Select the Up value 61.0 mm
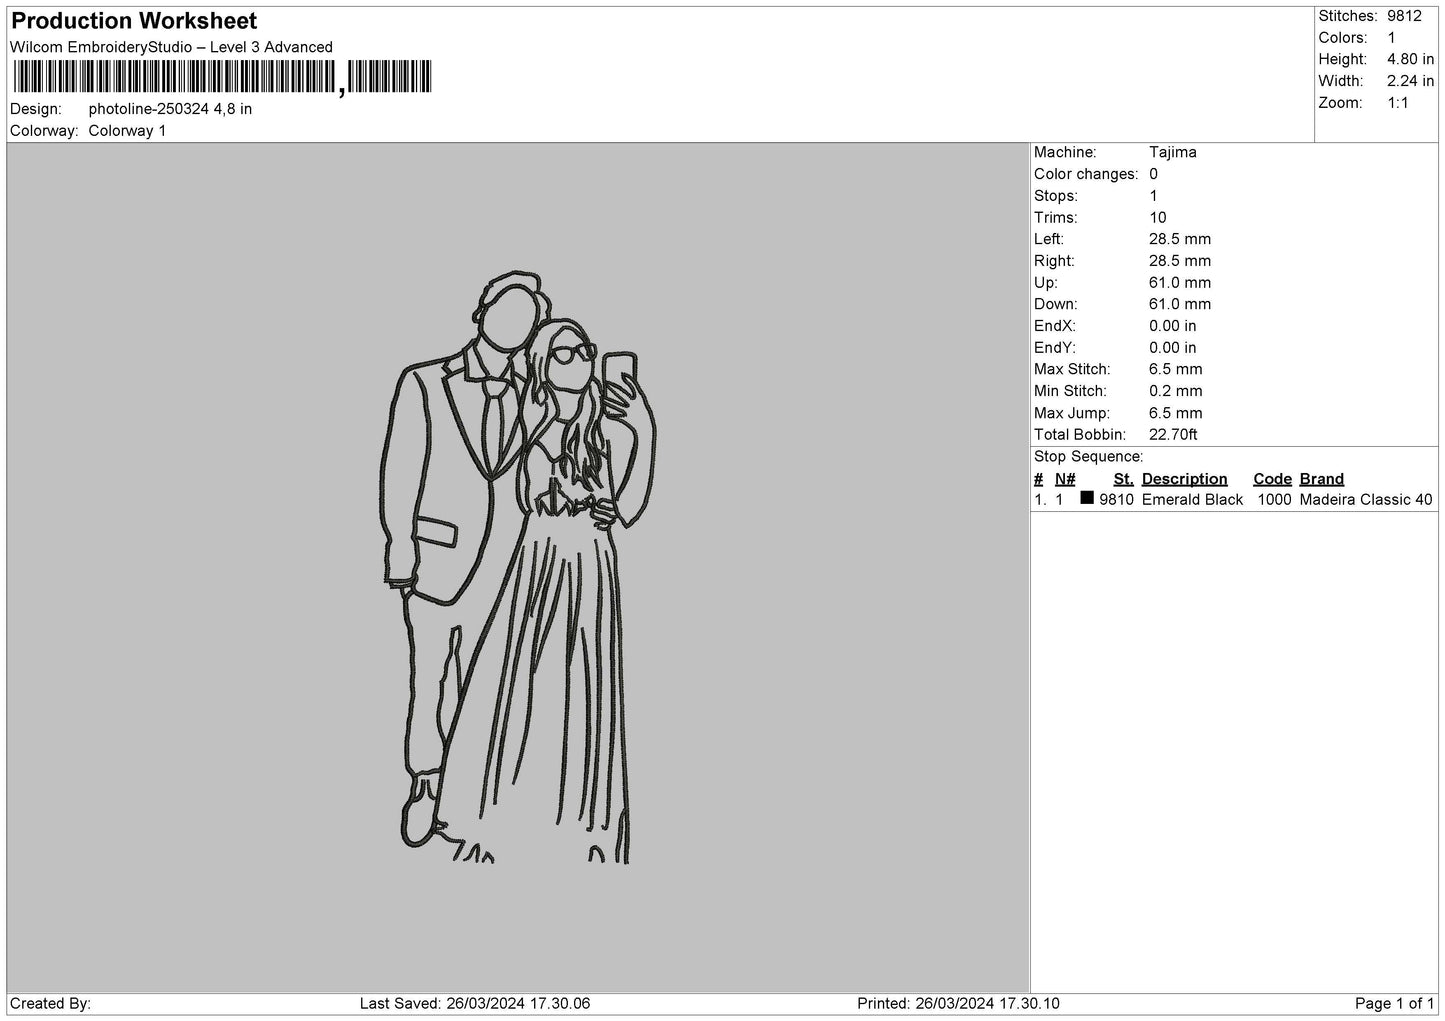Image resolution: width=1445 pixels, height=1021 pixels. [x=1180, y=283]
